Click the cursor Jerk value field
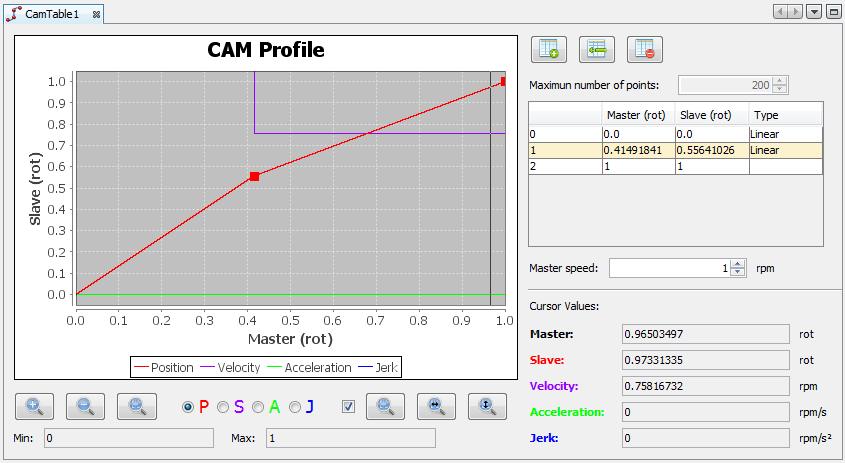845x463 pixels. 705,438
